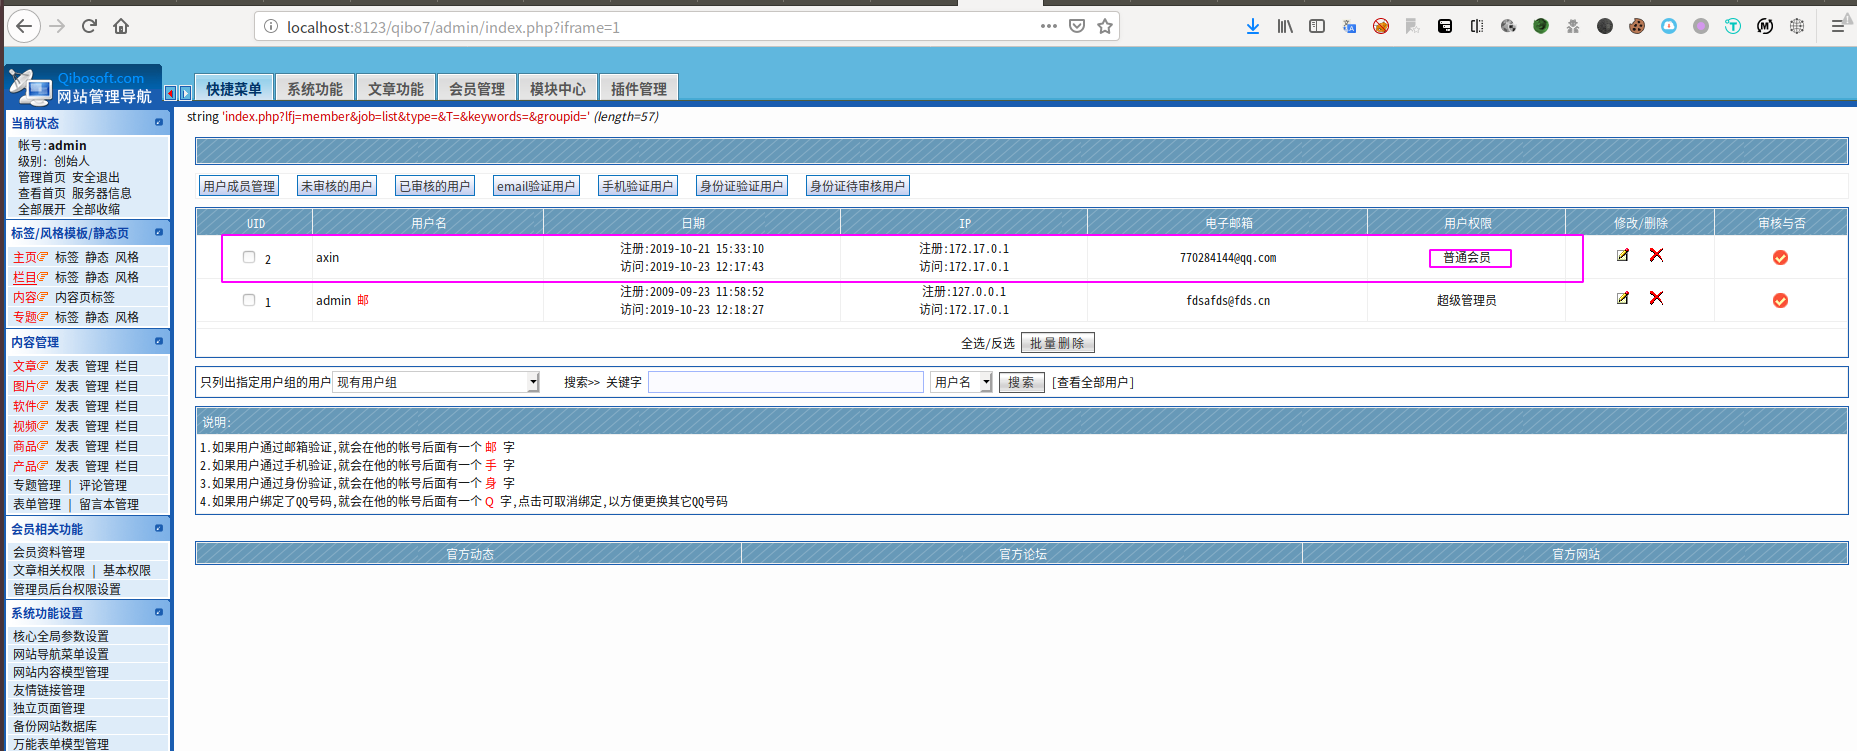
Task: Open the browser library icon
Action: point(1285,26)
